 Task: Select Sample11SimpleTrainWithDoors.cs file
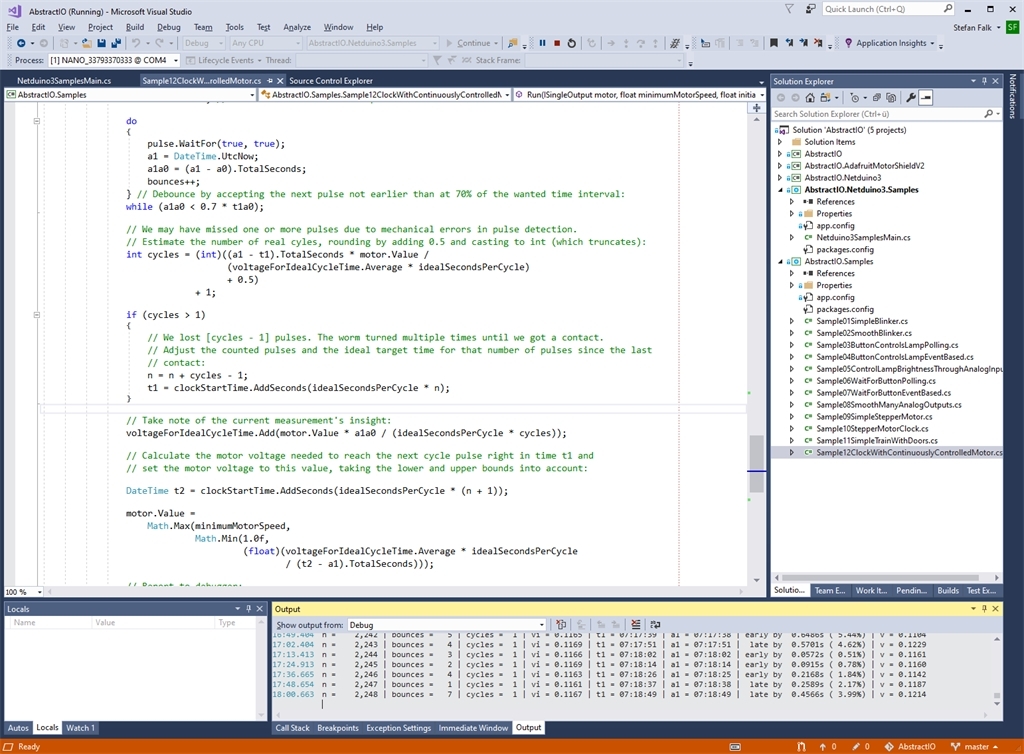pos(876,441)
